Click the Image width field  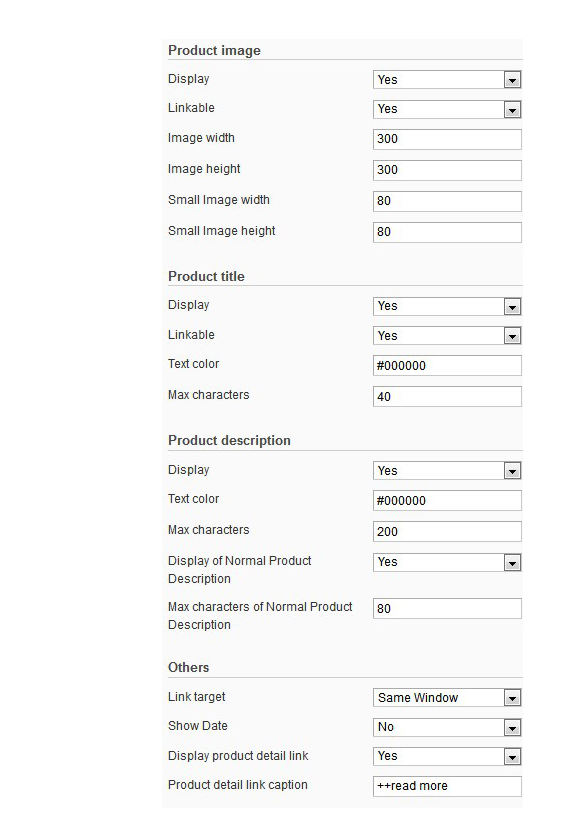point(447,139)
